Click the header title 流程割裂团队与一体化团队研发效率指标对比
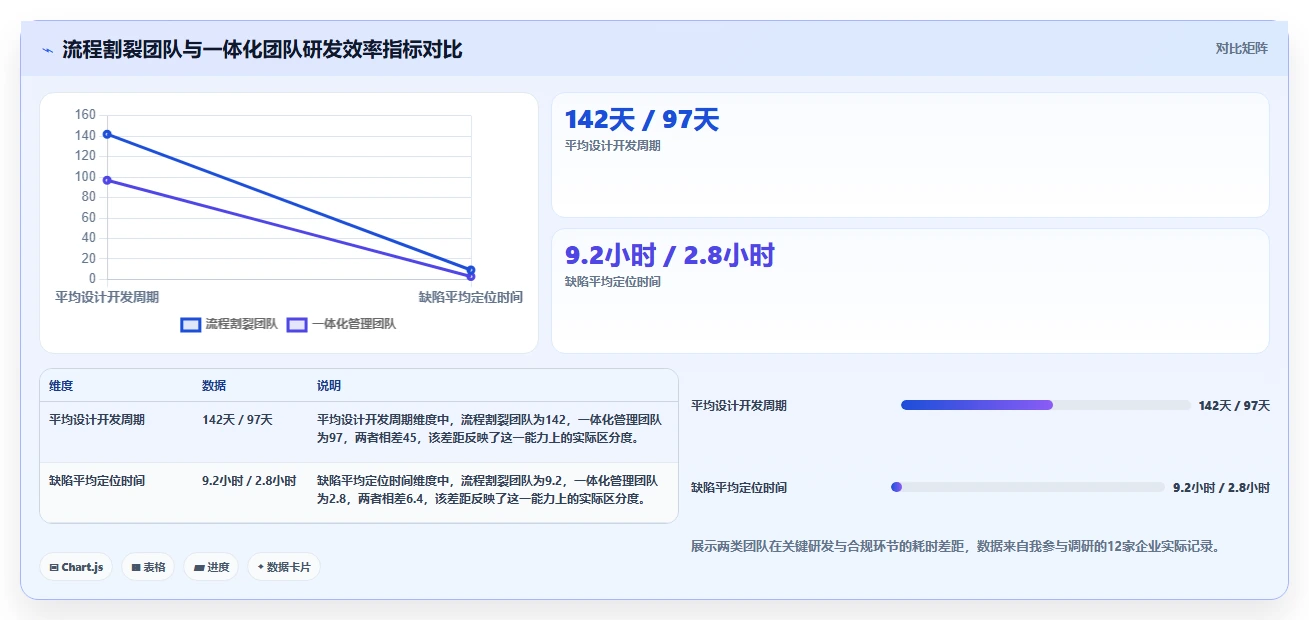1309x620 pixels. tap(262, 49)
